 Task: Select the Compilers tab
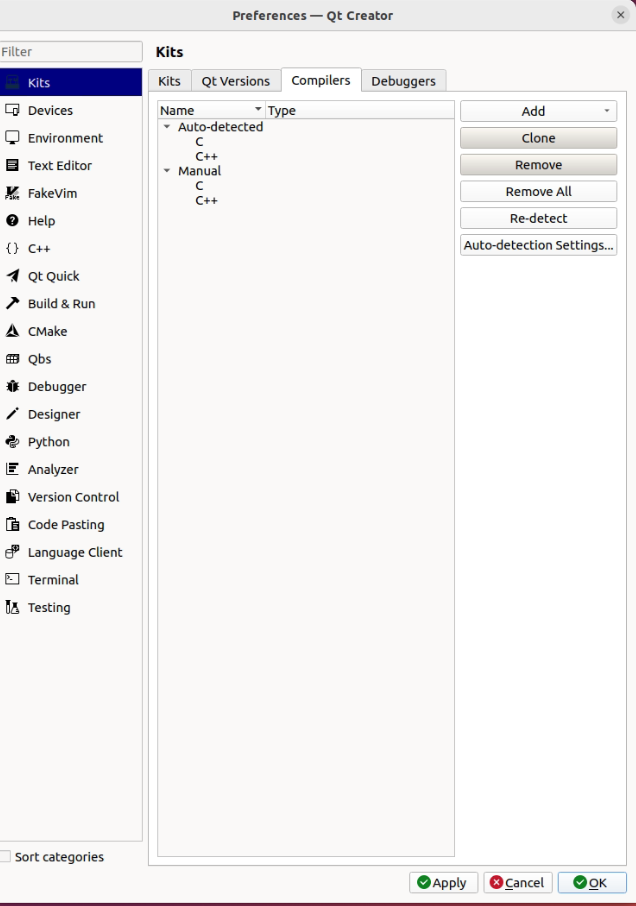click(x=321, y=80)
